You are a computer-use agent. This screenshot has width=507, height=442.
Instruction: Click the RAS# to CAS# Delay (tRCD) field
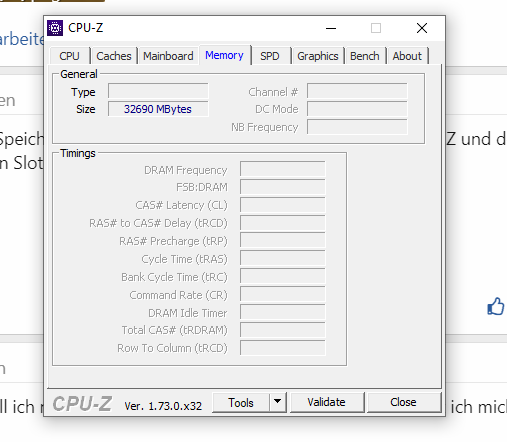[283, 223]
